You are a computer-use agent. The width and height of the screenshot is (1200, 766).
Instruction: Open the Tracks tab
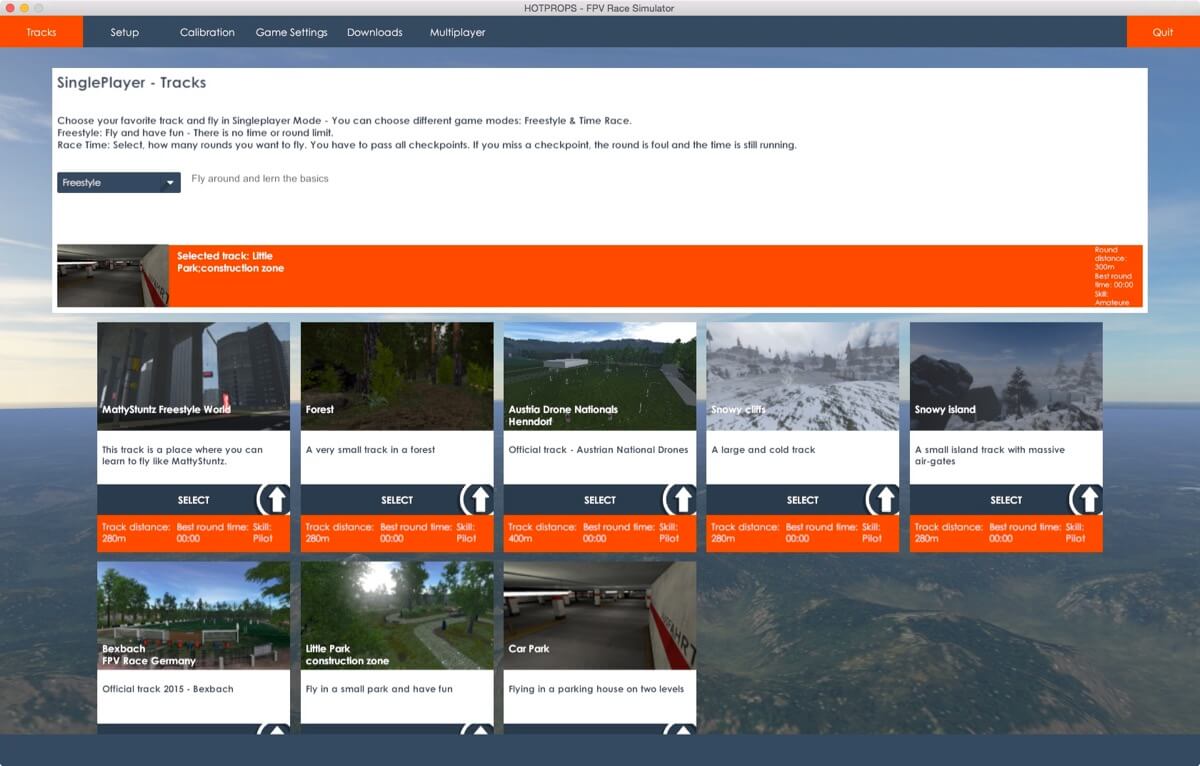pyautogui.click(x=41, y=32)
